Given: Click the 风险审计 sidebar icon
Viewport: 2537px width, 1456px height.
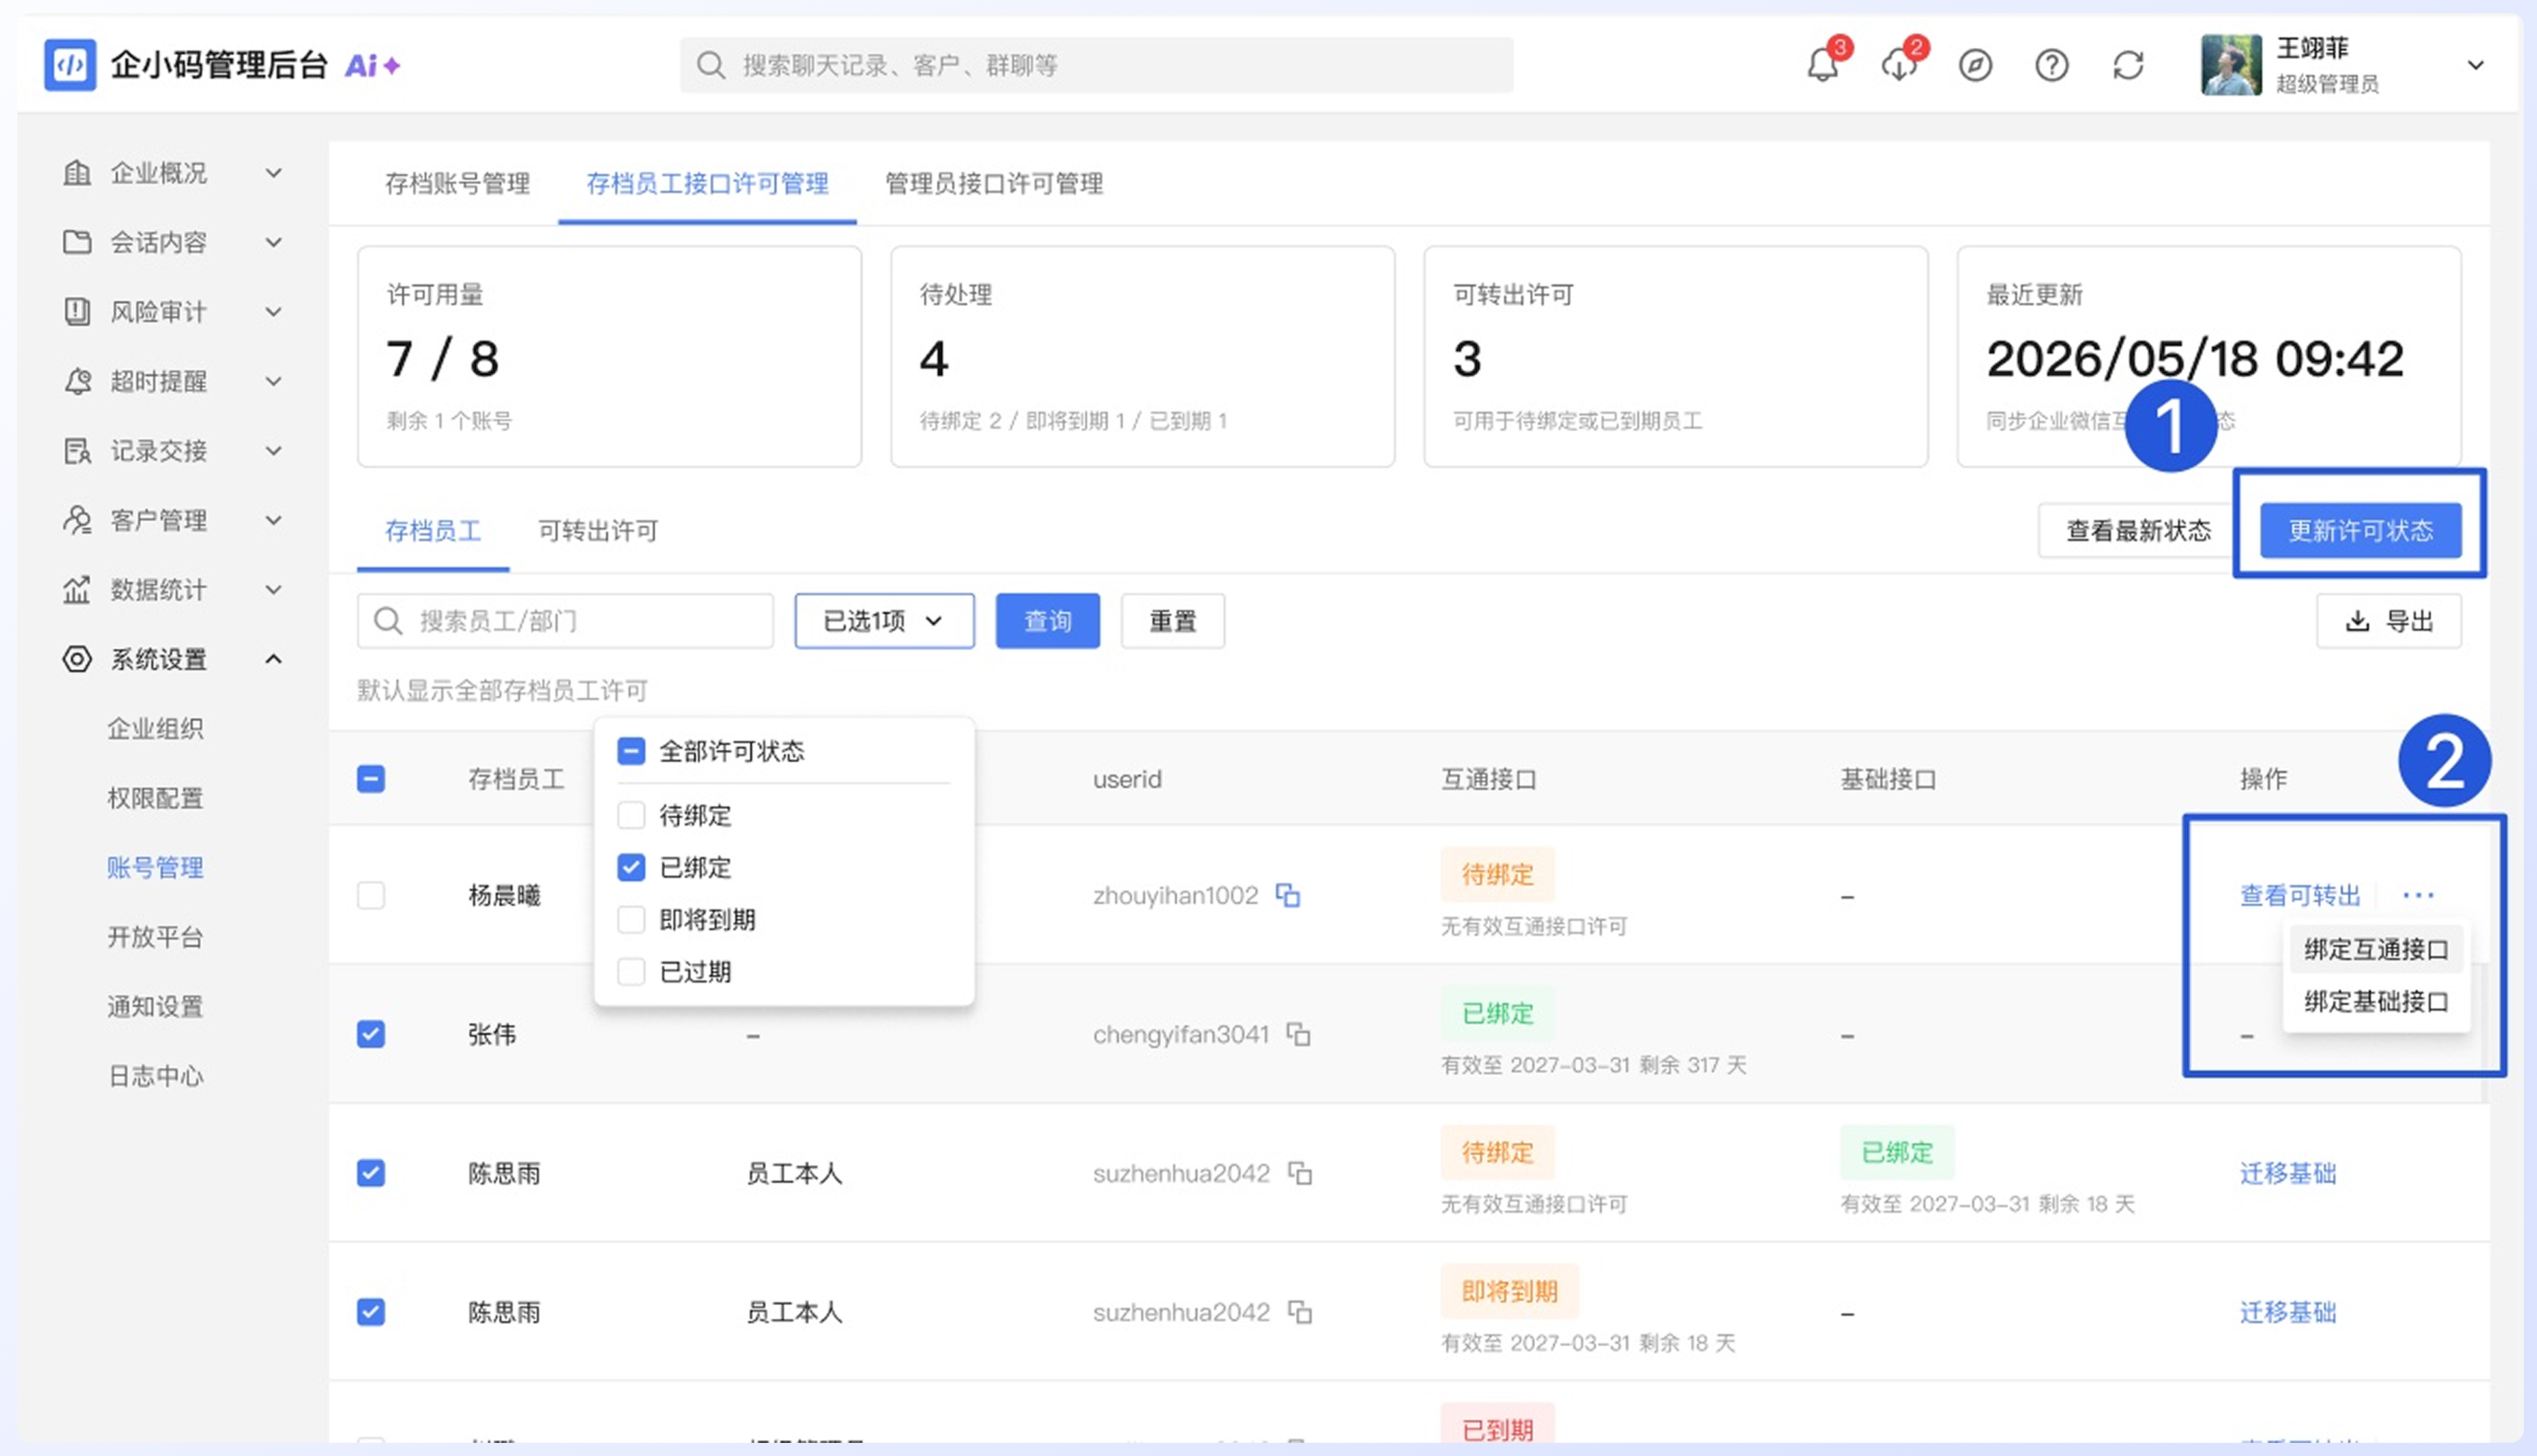Looking at the screenshot, I should [x=77, y=312].
